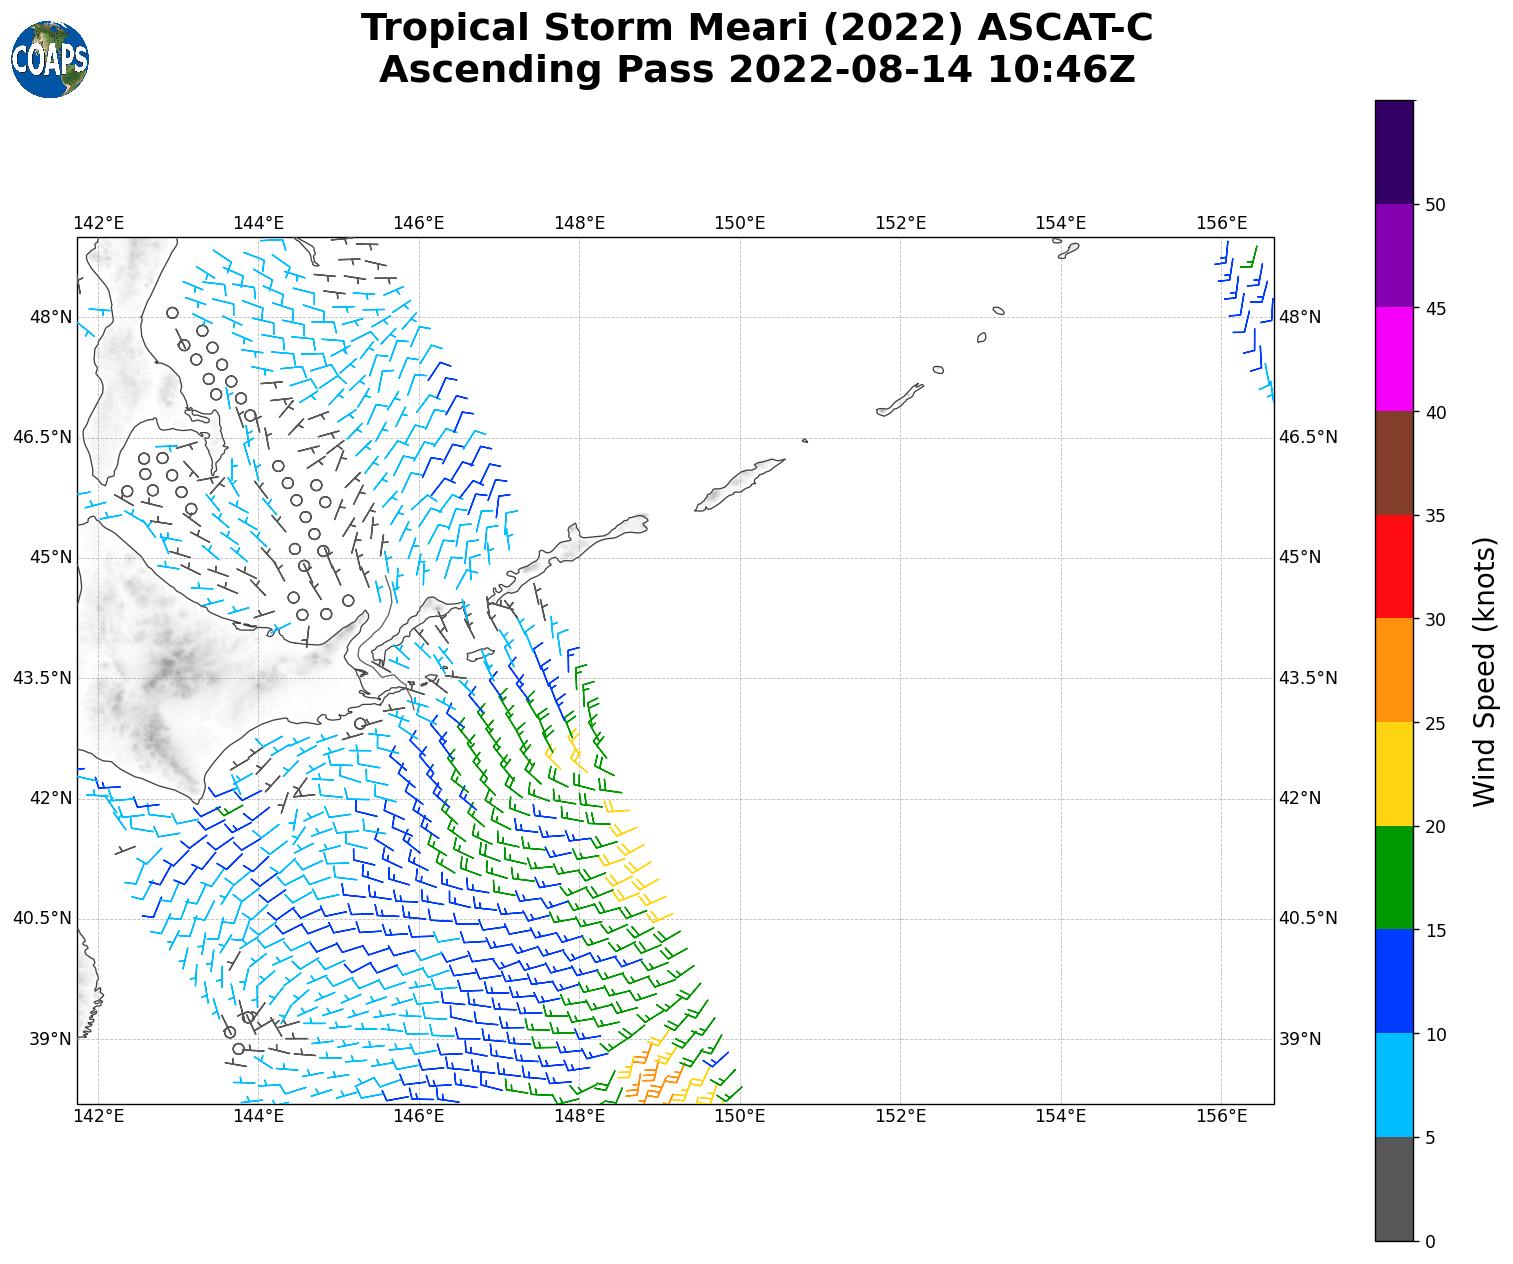The width and height of the screenshot is (1513, 1264).
Task: Select the cyan 5–10 knots colorbar segment
Action: (1395, 1085)
